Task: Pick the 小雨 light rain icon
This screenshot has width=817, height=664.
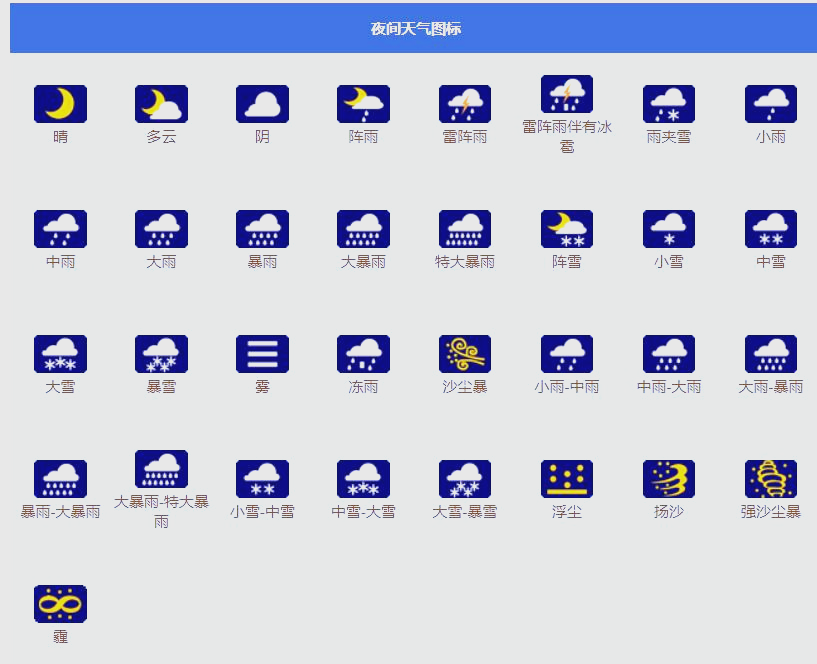Action: (771, 104)
